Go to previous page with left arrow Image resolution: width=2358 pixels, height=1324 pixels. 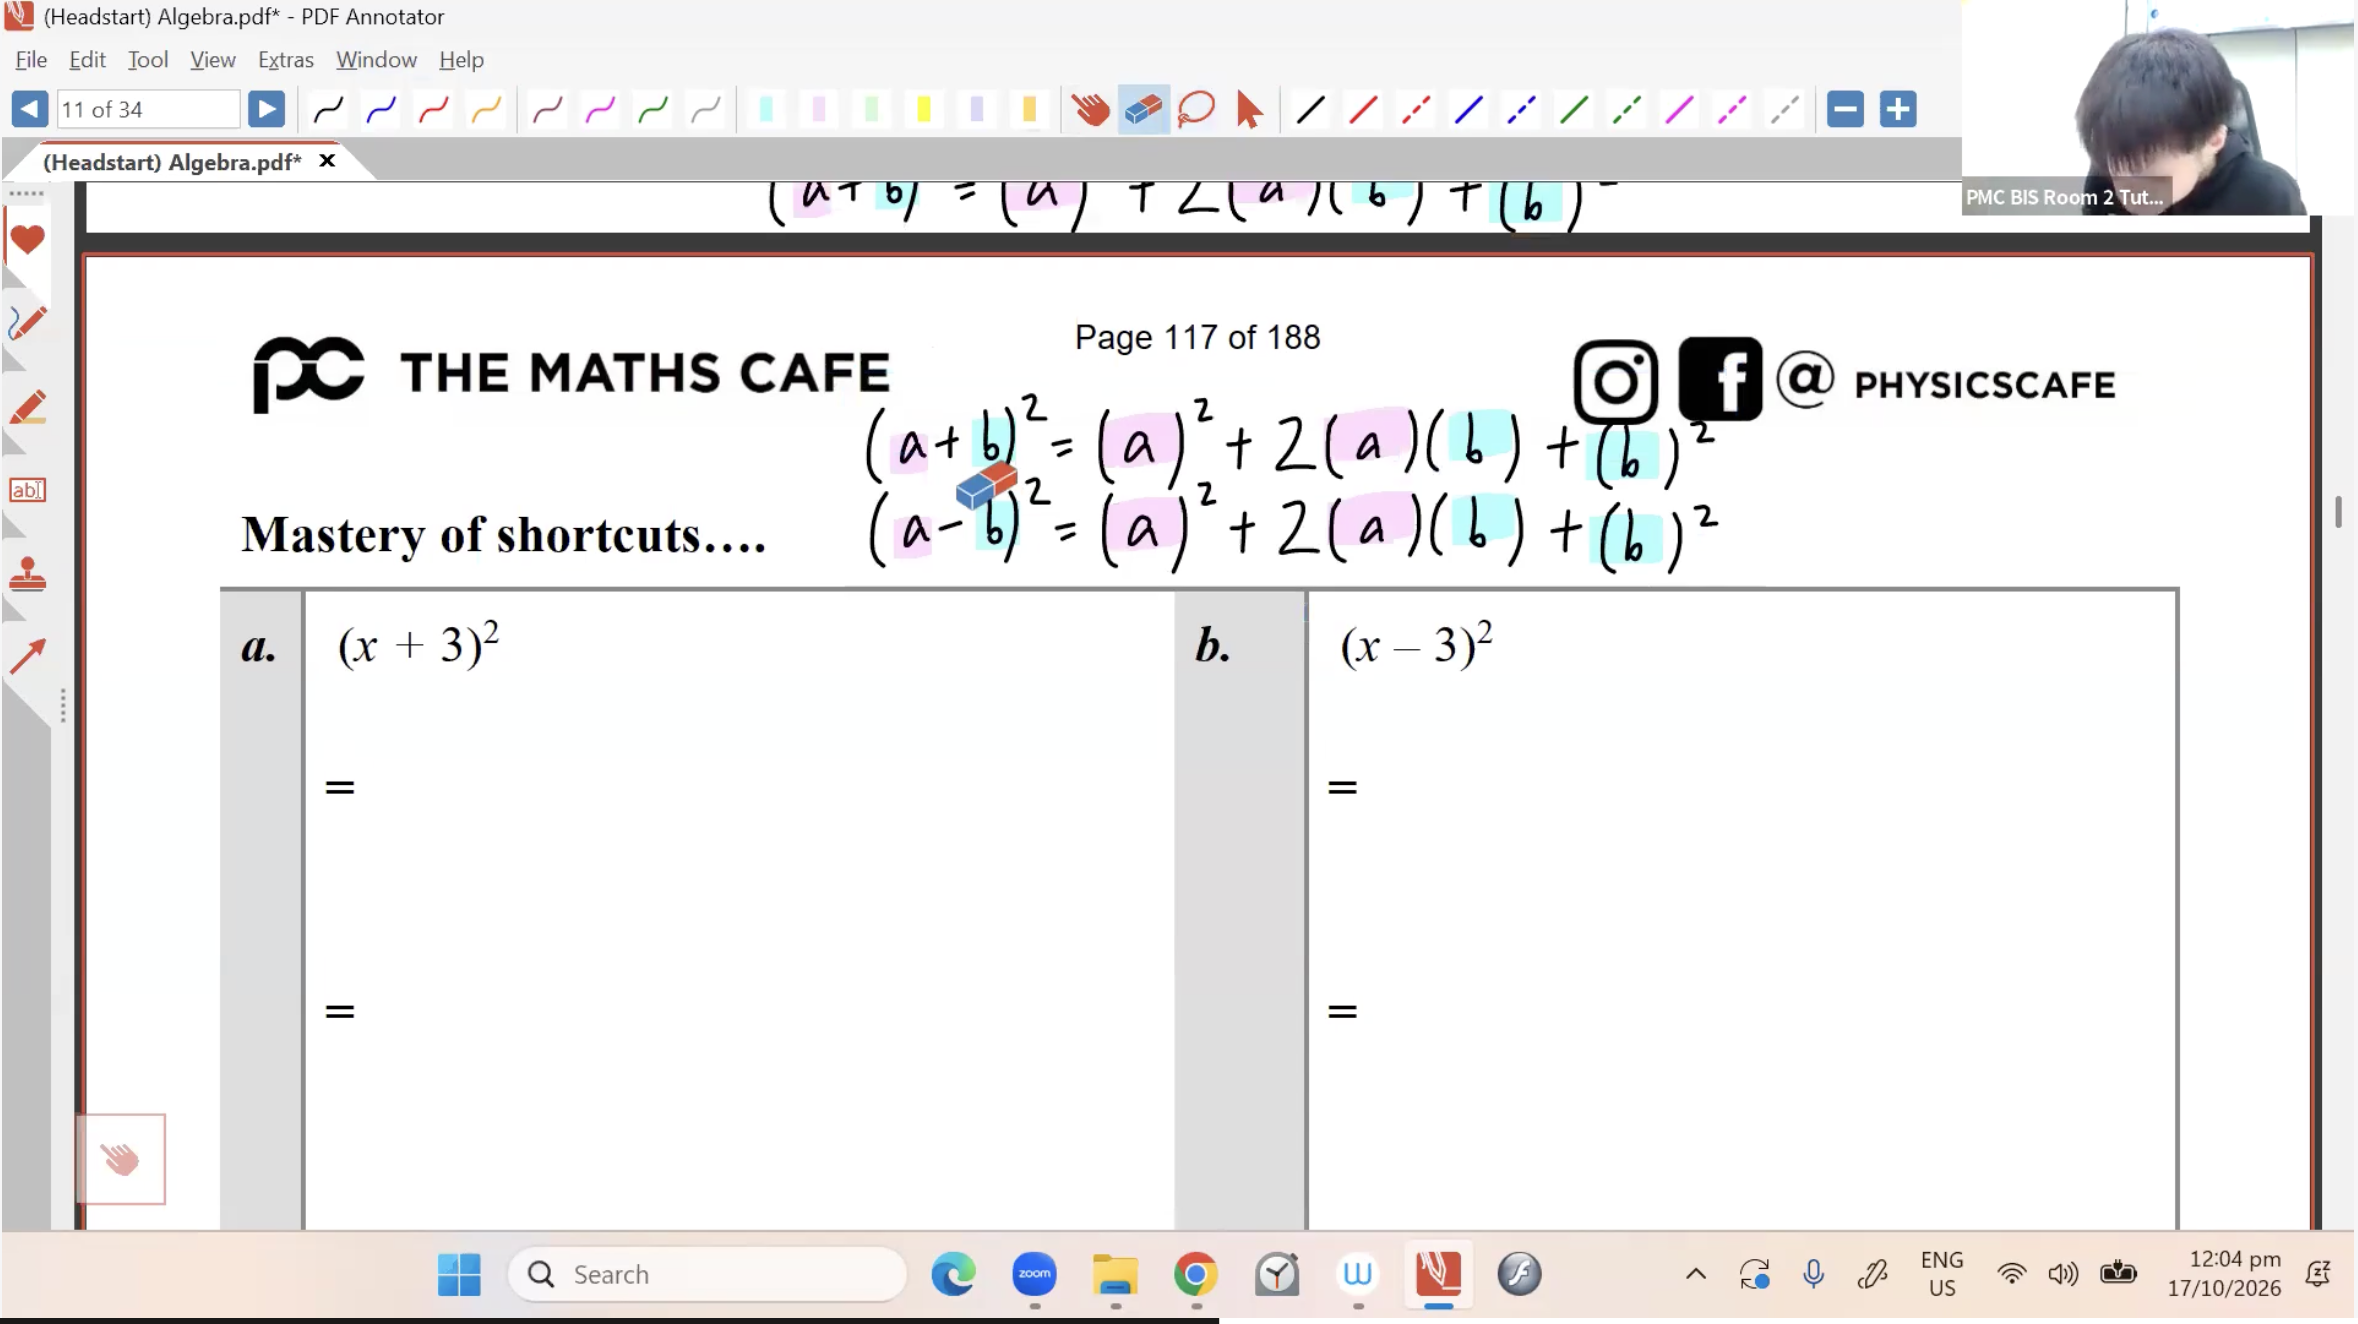(x=29, y=109)
